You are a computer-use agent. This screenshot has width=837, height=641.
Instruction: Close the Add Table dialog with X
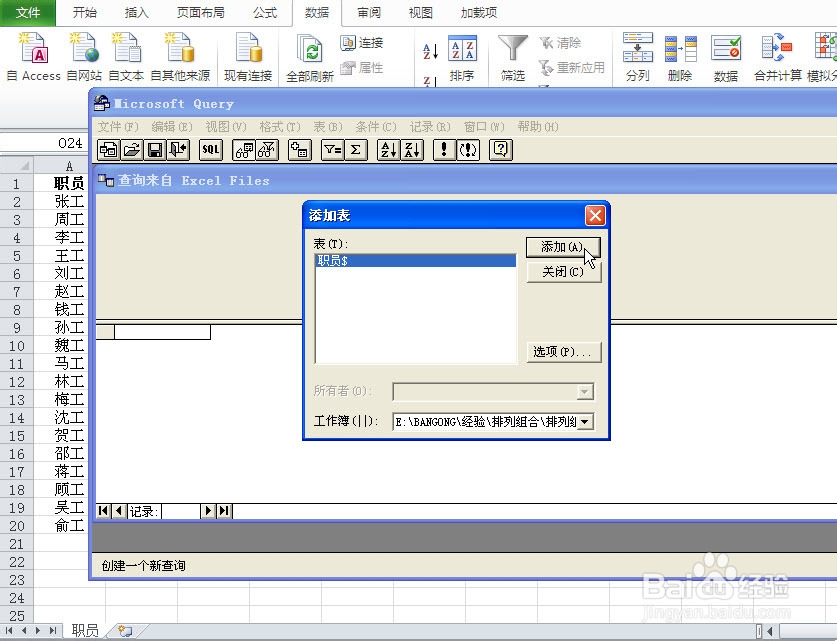pyautogui.click(x=595, y=216)
